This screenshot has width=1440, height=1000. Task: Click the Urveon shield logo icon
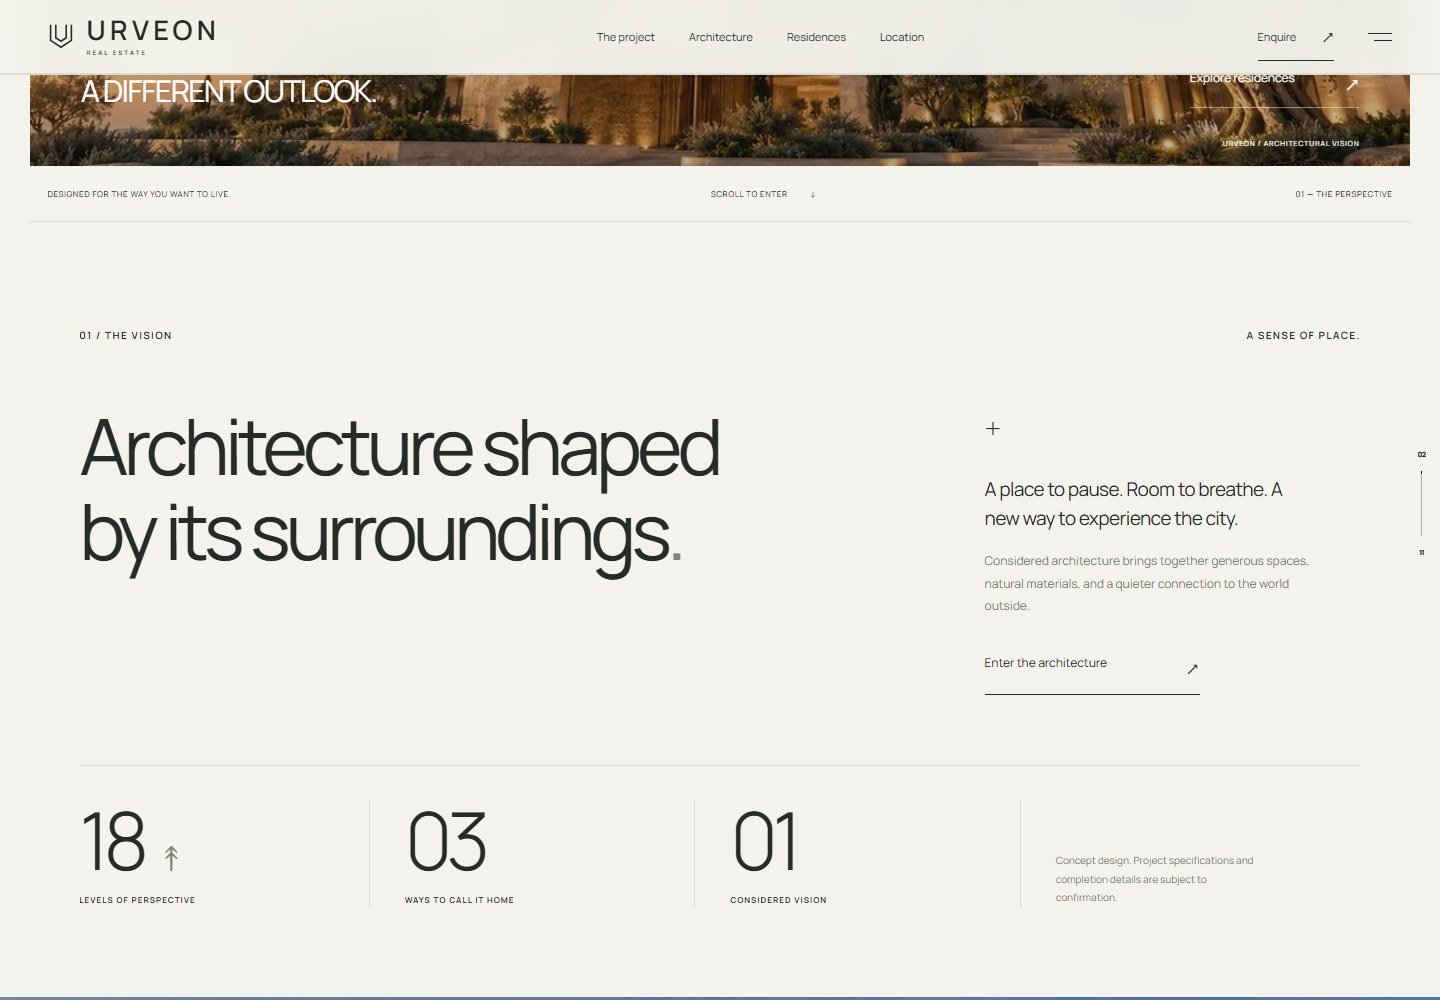click(x=61, y=36)
